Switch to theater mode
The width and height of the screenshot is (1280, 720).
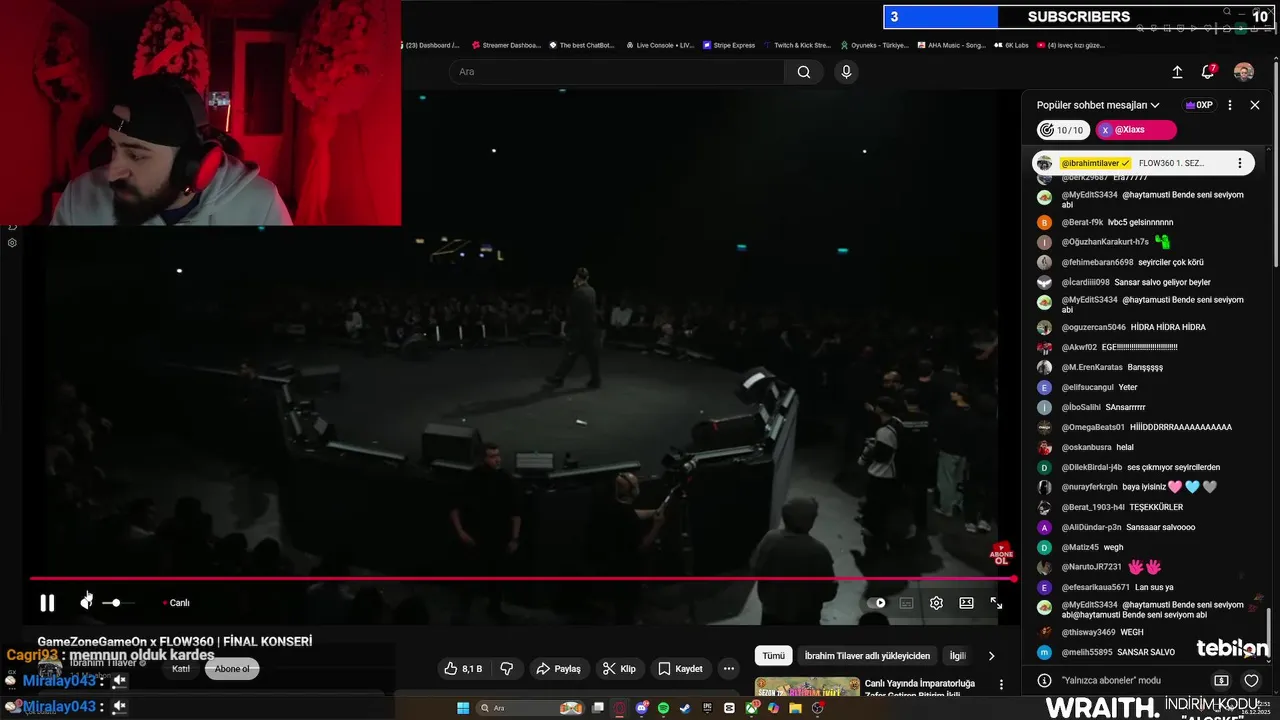[x=966, y=603]
